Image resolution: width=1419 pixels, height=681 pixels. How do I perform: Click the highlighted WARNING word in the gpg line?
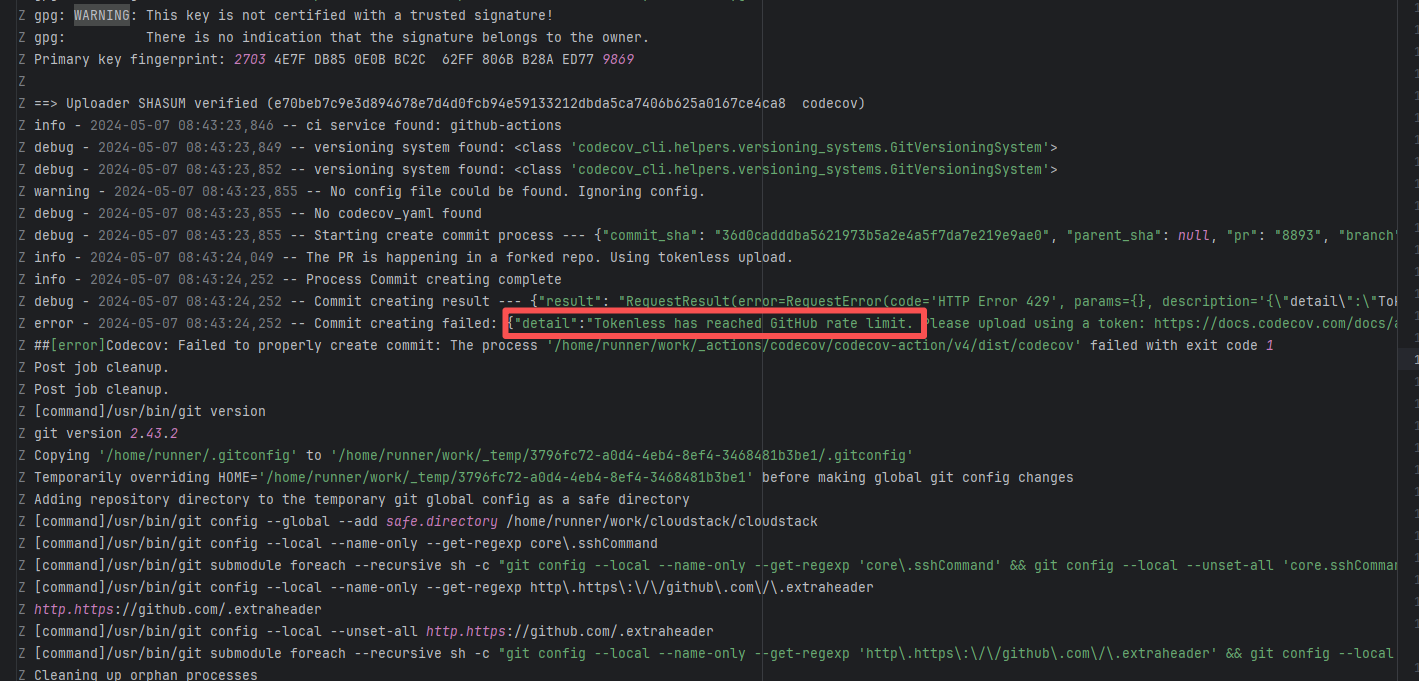coord(101,16)
